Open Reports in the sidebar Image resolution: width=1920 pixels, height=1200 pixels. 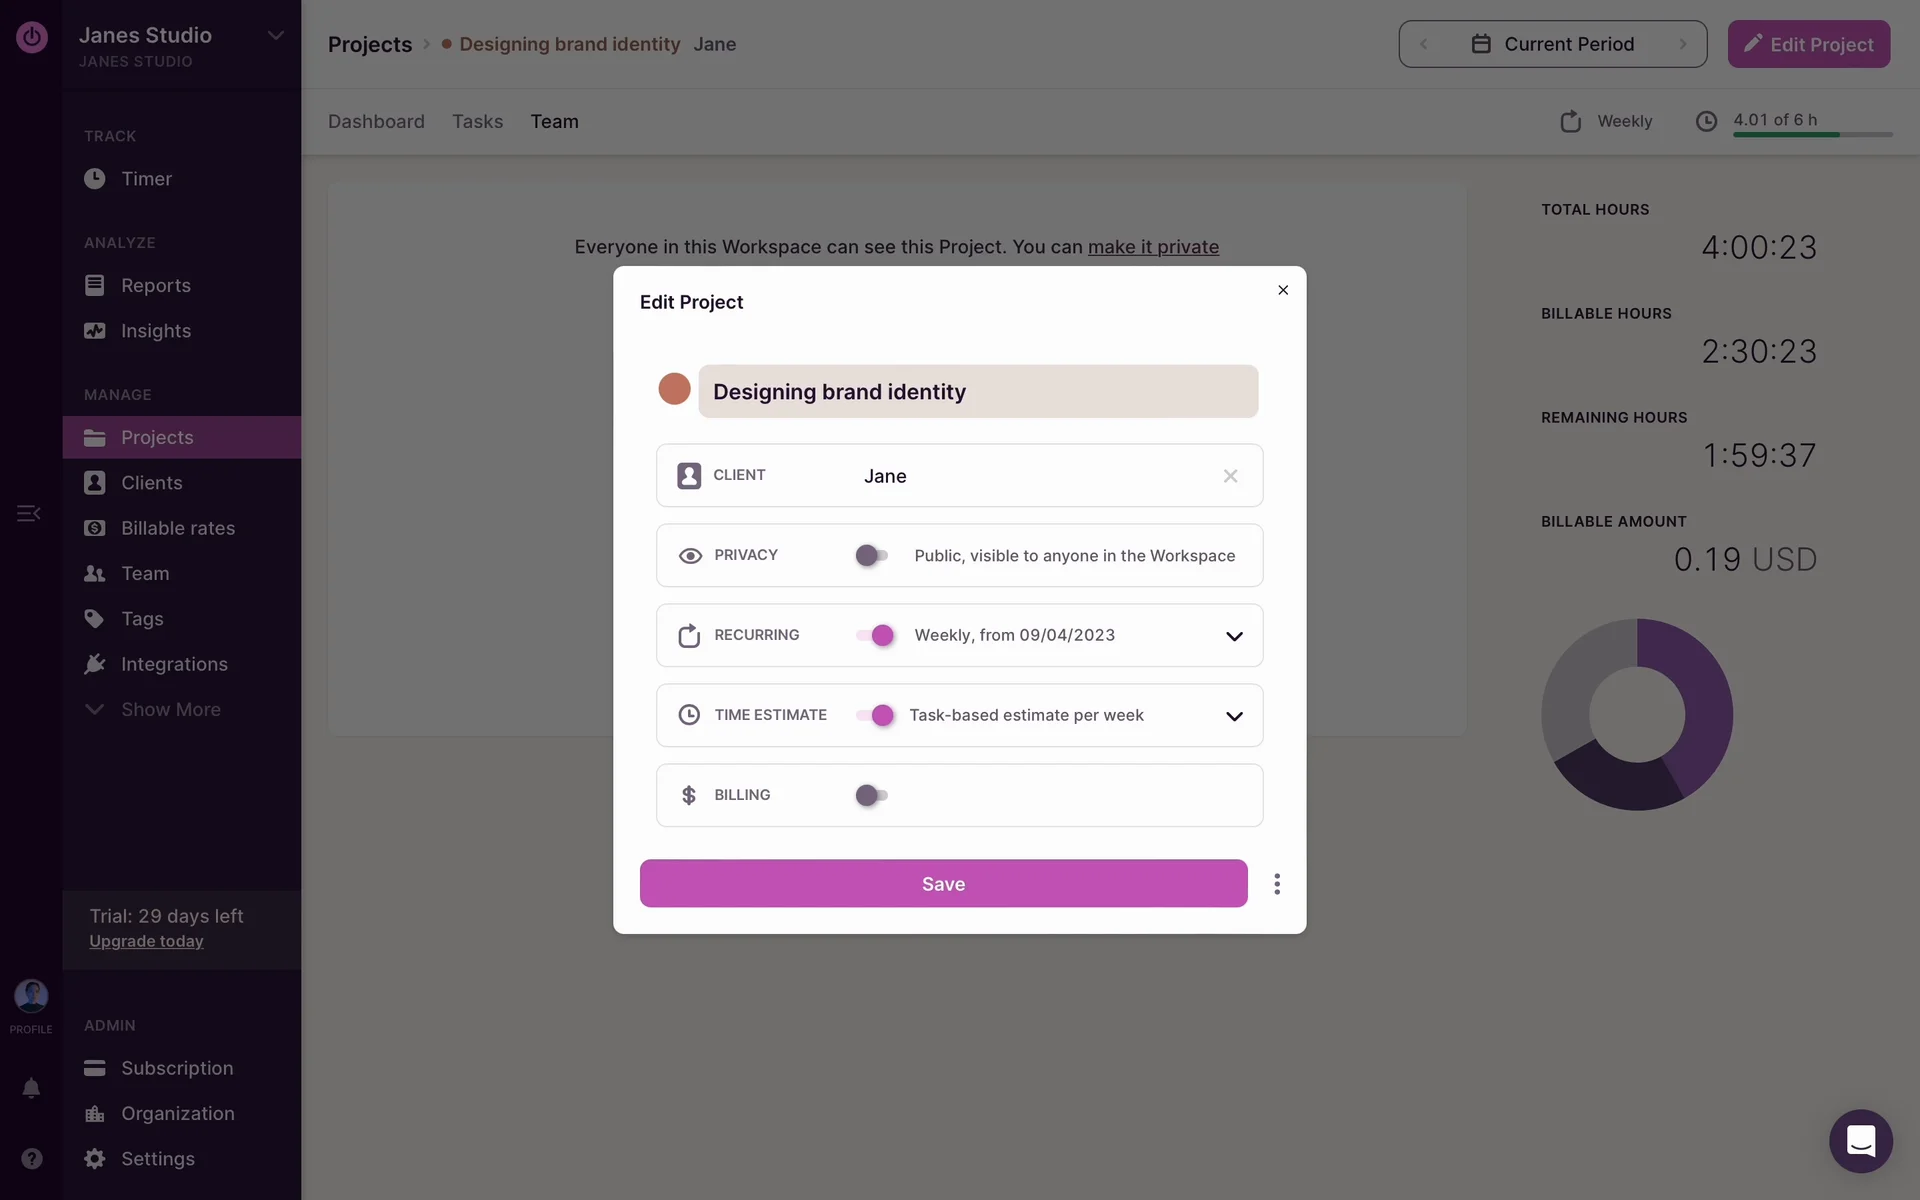click(155, 285)
